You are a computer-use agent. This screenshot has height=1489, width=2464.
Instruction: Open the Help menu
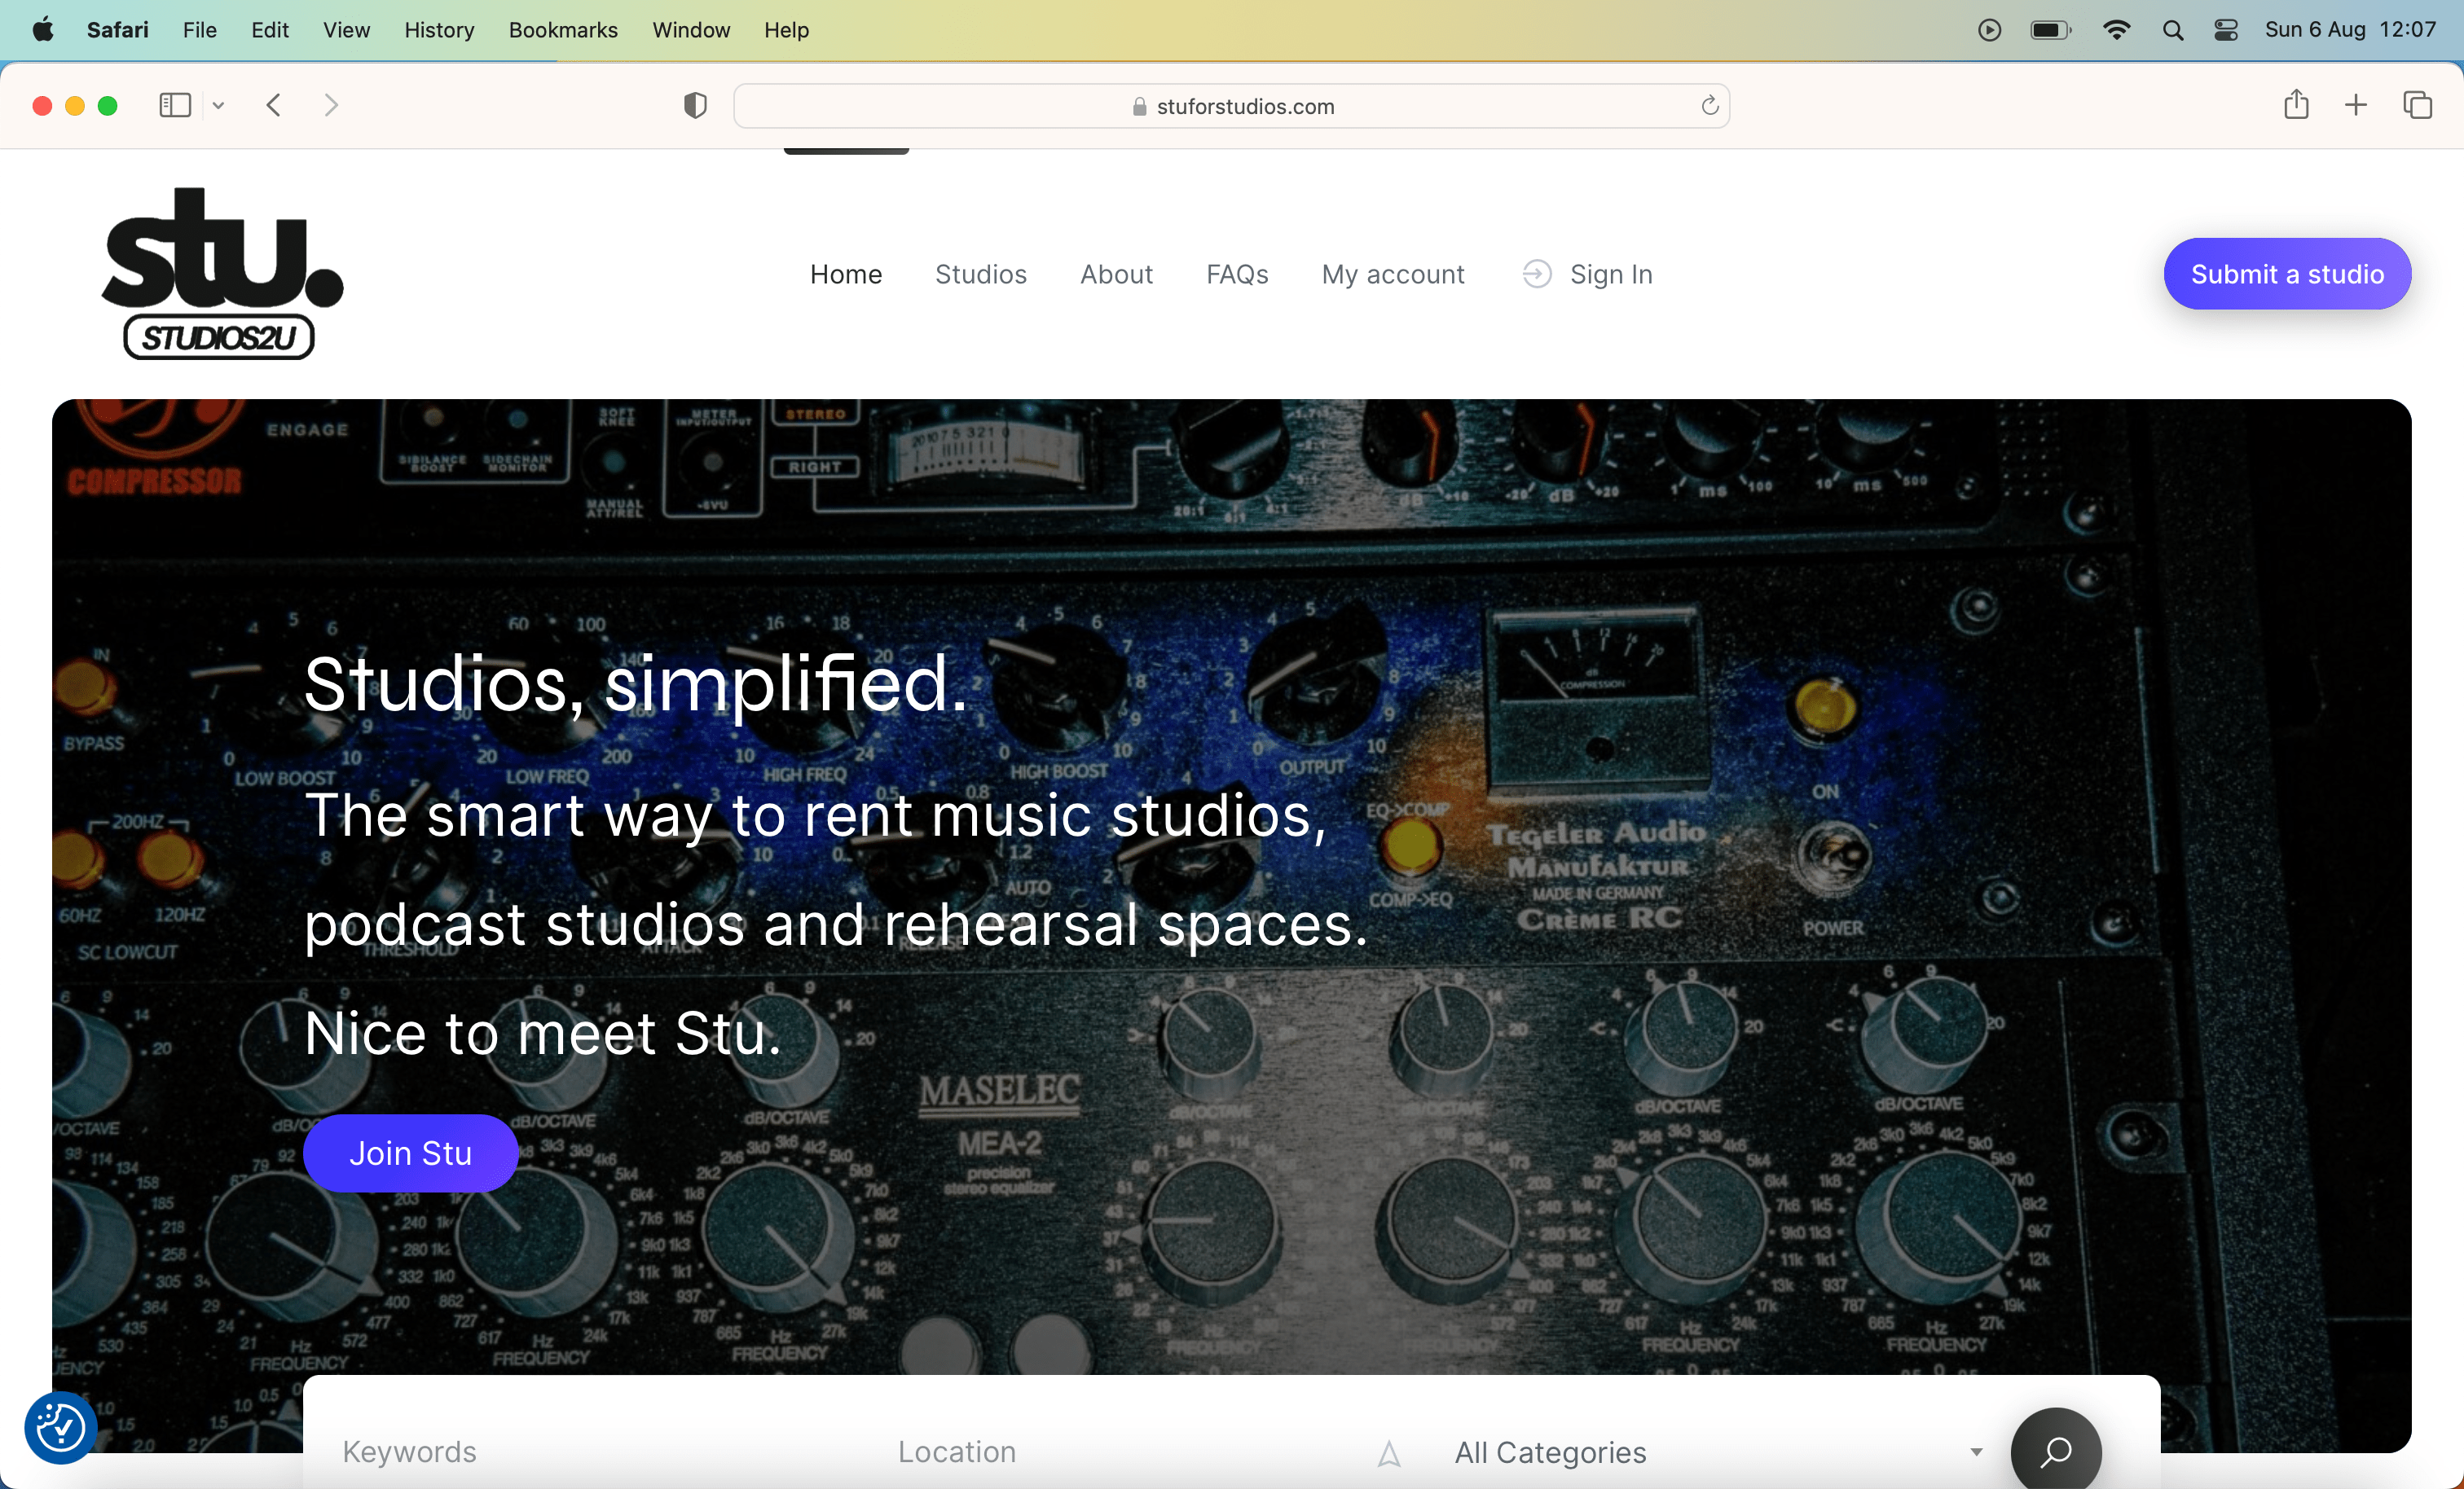click(786, 30)
